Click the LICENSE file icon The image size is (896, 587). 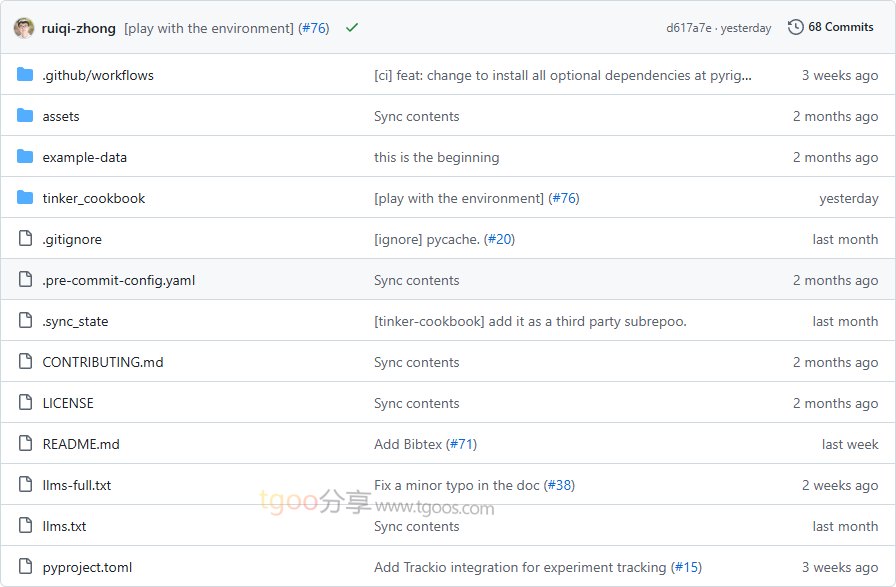click(25, 403)
